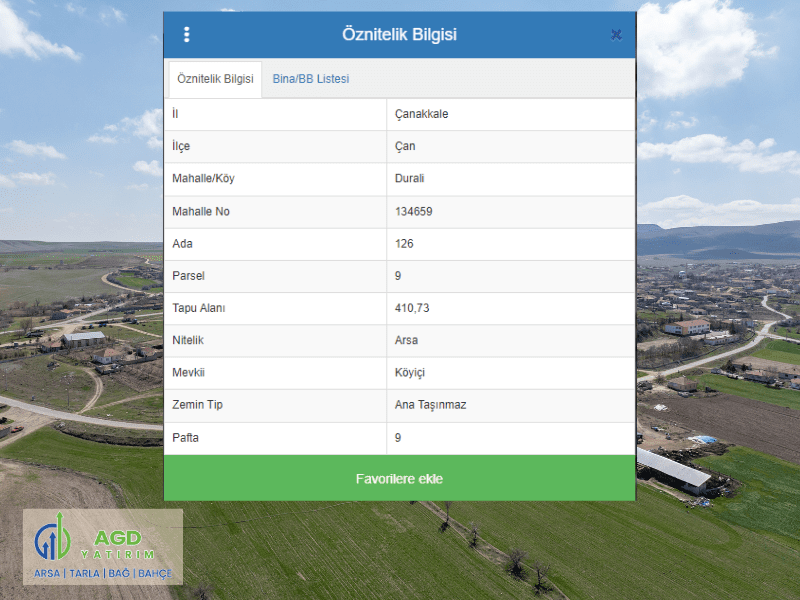Select the Ada value 126
Viewport: 800px width, 600px height.
pyautogui.click(x=404, y=244)
